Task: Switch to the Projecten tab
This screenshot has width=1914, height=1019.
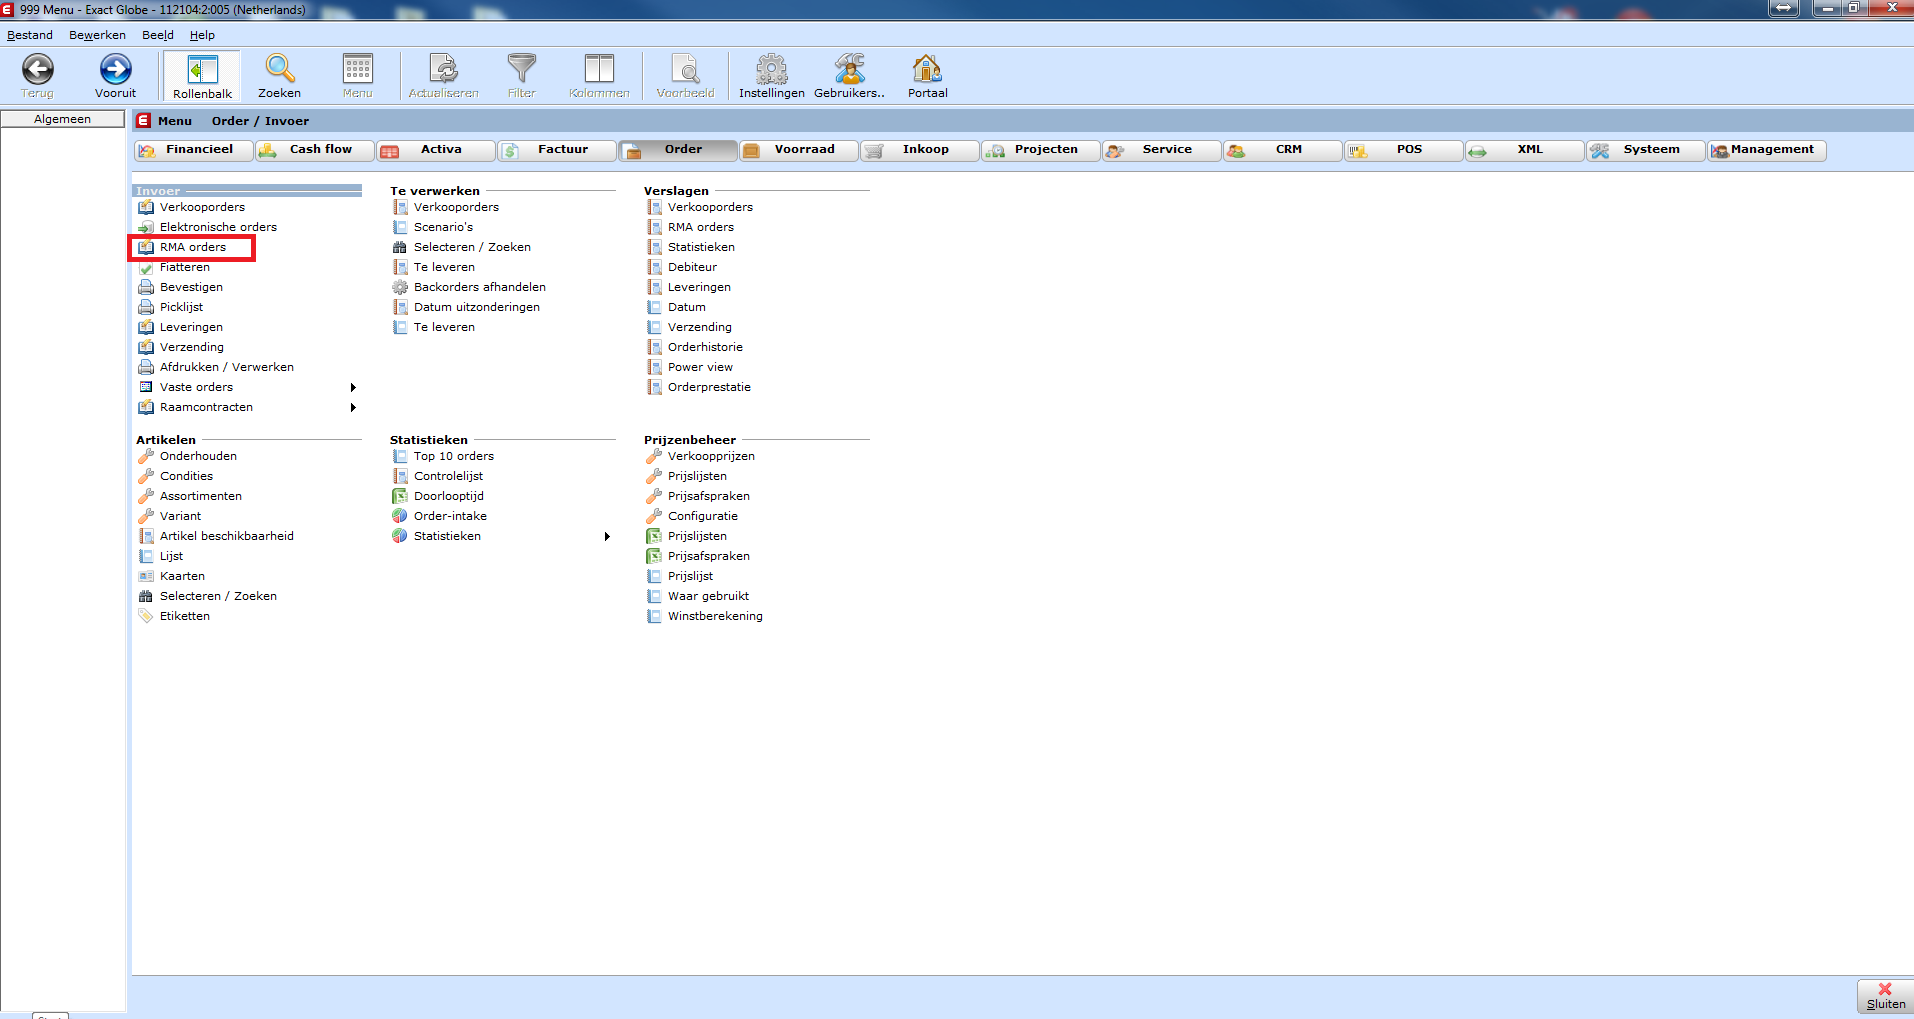Action: click(1041, 150)
